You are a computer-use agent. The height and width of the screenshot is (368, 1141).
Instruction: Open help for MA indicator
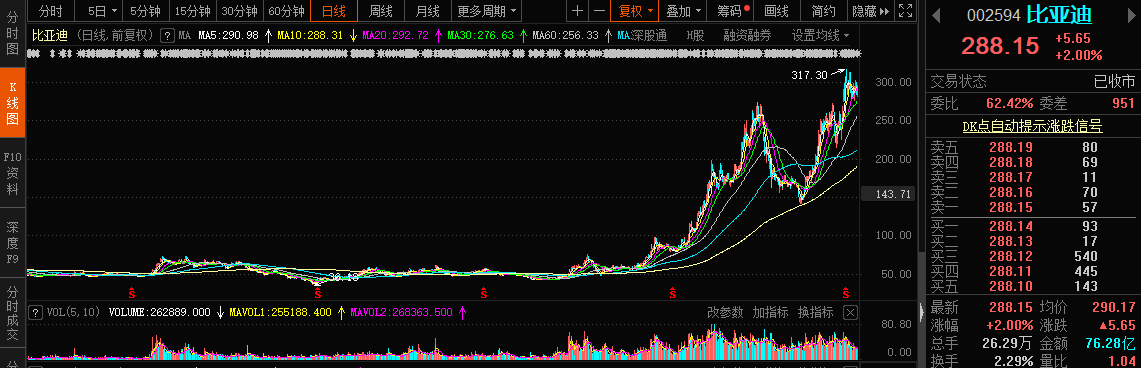click(167, 35)
